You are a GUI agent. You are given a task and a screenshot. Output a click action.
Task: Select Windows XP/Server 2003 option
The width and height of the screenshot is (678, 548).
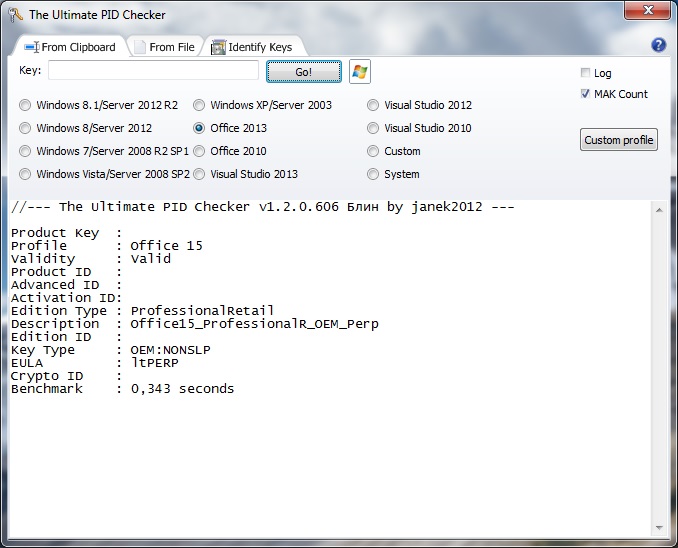point(262,105)
